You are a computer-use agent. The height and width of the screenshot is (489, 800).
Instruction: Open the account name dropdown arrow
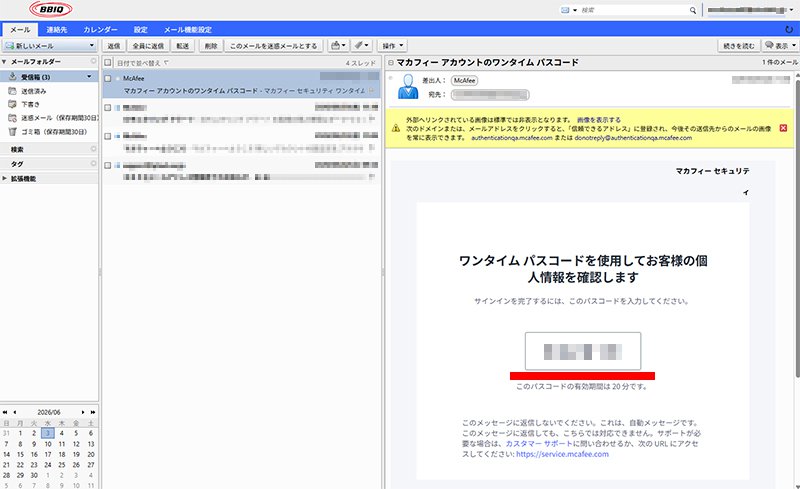point(791,10)
